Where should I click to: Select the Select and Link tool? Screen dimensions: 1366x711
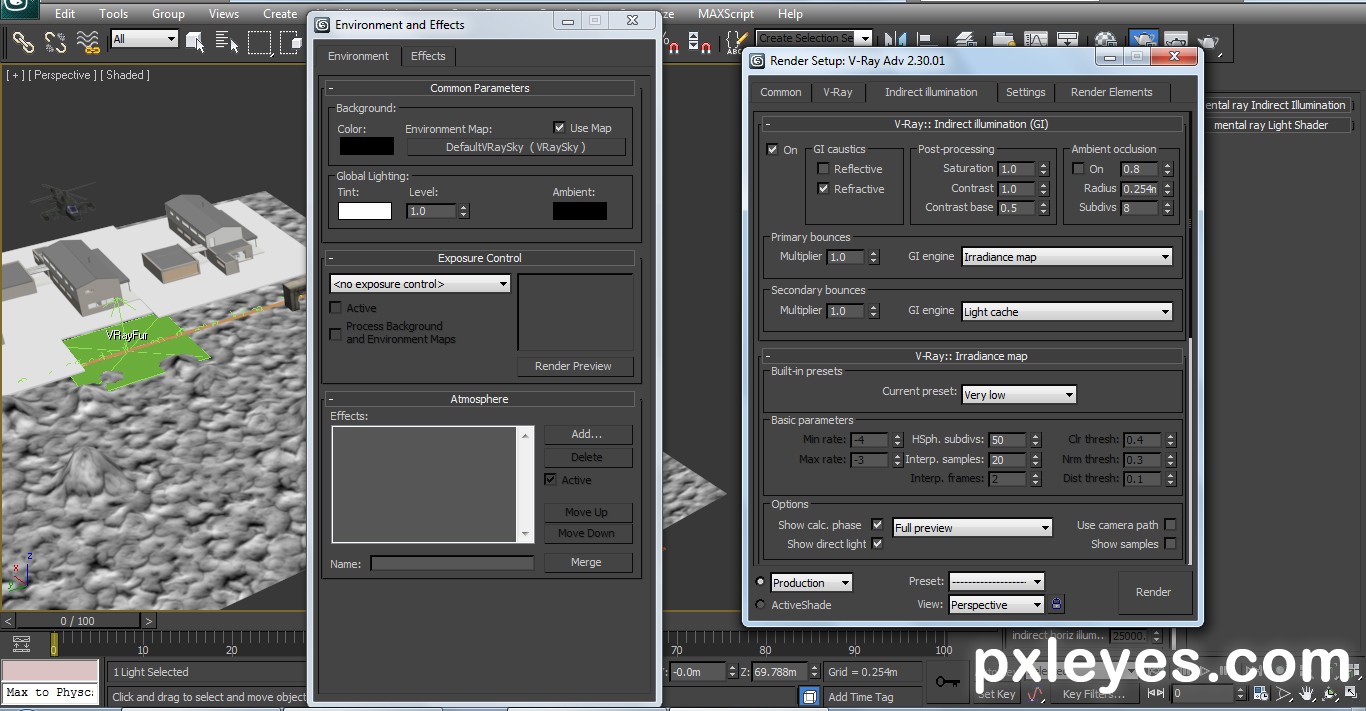[x=23, y=41]
